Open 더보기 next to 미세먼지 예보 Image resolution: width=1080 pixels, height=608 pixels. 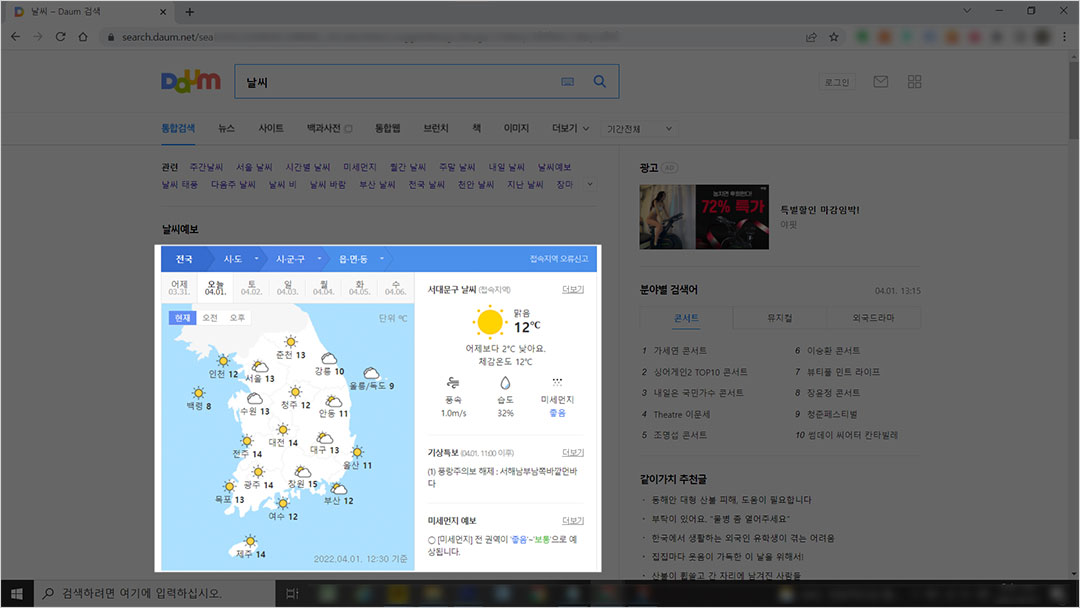[x=572, y=521]
